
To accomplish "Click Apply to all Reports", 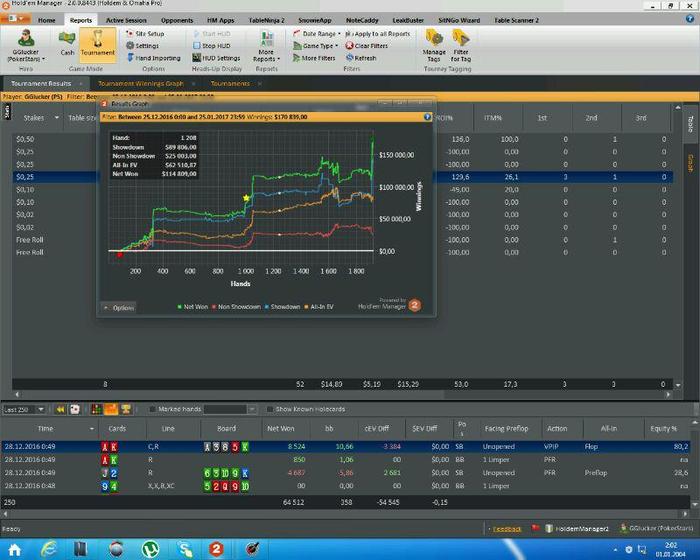I will click(x=378, y=33).
